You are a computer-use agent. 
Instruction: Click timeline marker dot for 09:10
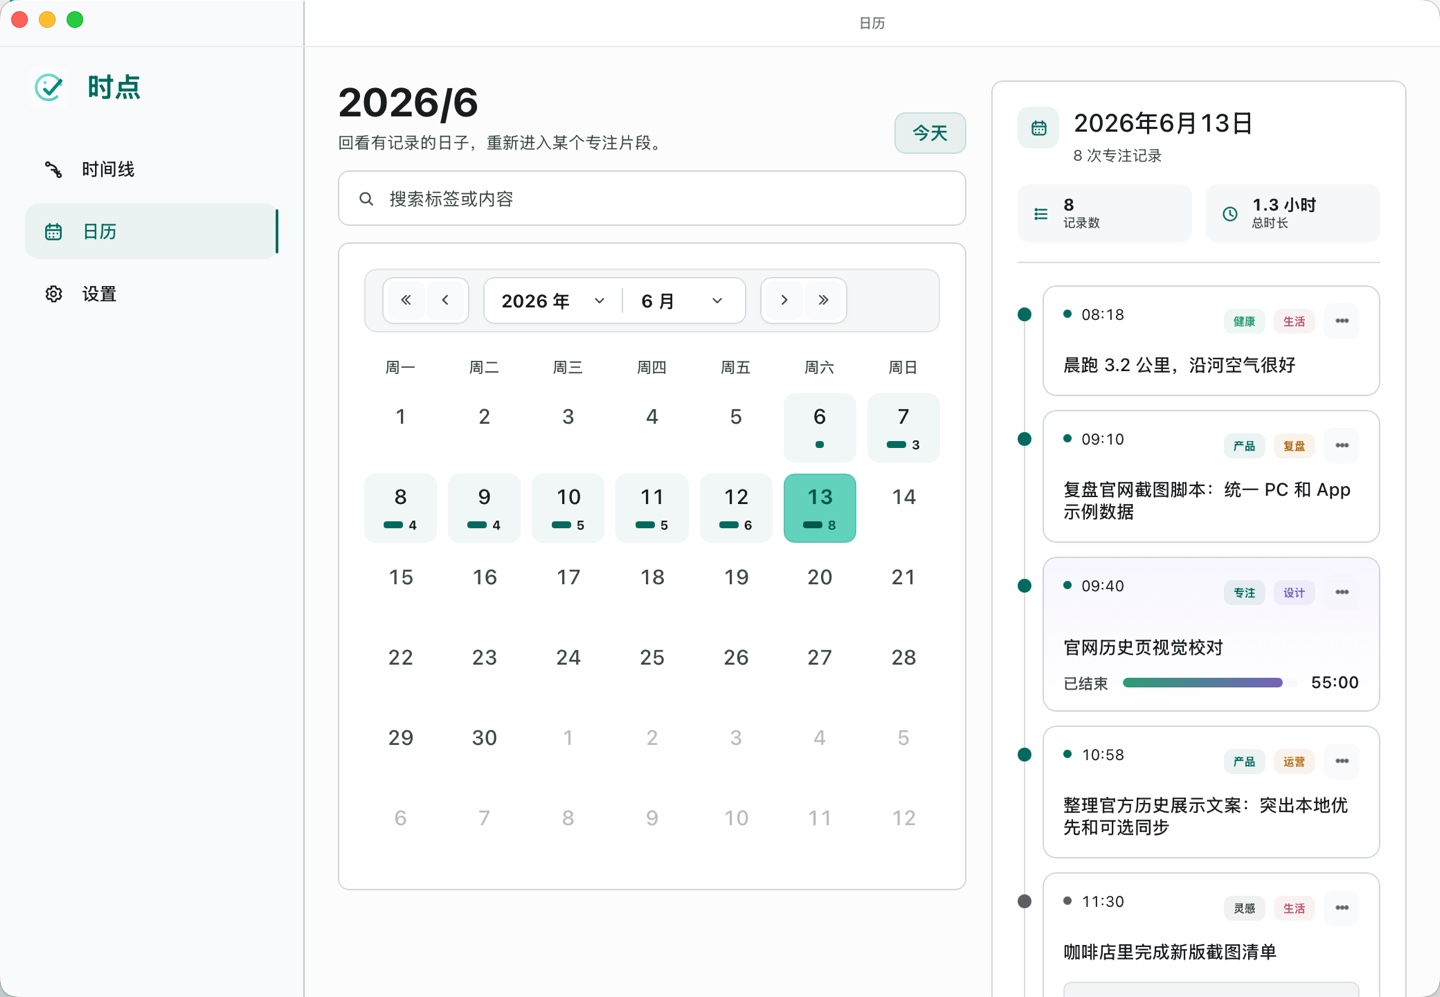[1024, 439]
